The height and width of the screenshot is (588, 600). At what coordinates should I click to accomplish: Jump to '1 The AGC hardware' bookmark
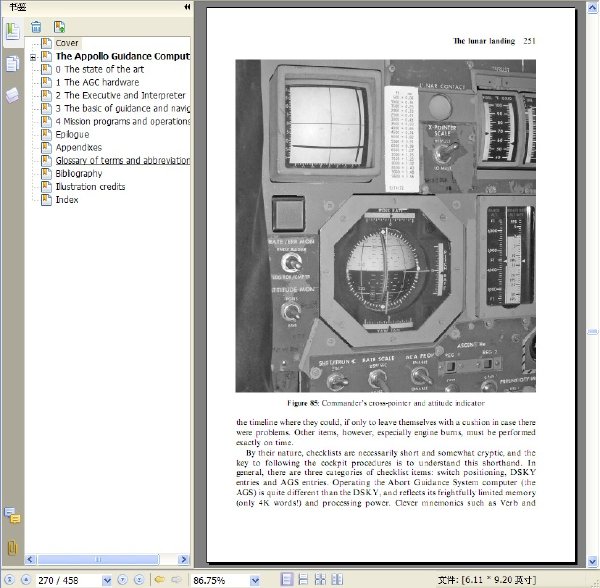(97, 82)
